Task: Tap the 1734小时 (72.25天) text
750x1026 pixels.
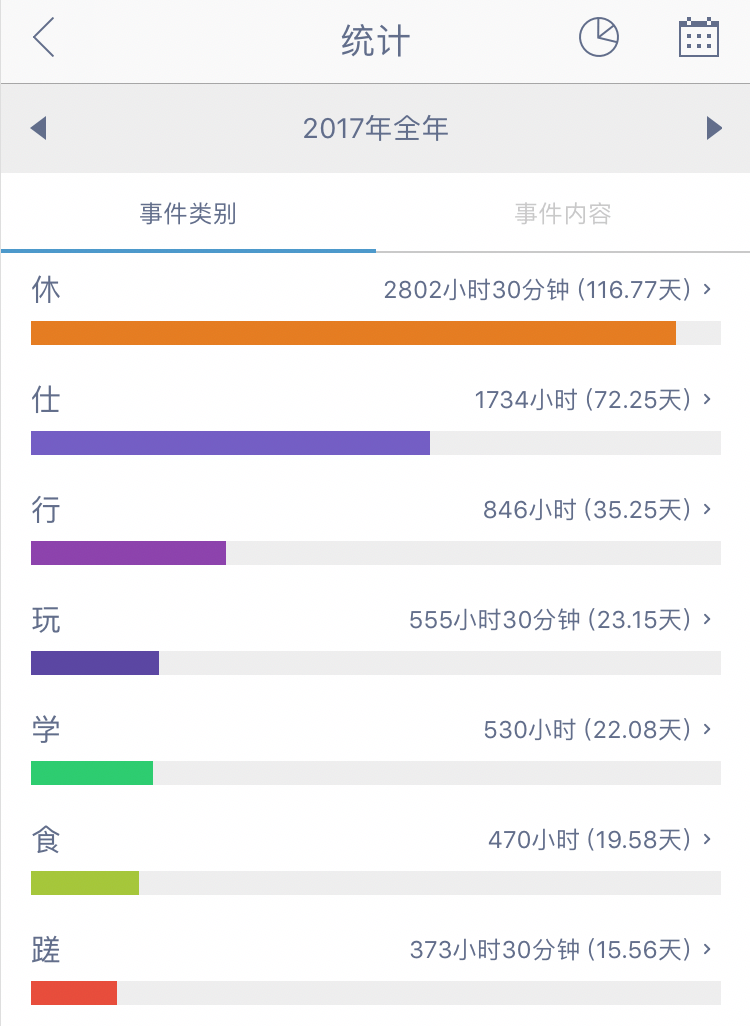Action: [582, 399]
